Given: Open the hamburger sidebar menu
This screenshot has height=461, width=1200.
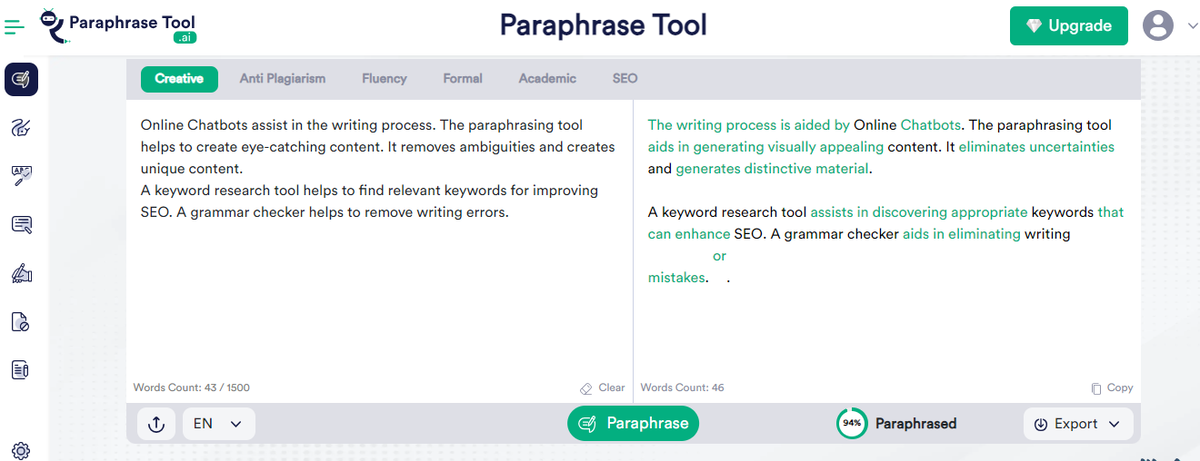Looking at the screenshot, I should [x=15, y=27].
